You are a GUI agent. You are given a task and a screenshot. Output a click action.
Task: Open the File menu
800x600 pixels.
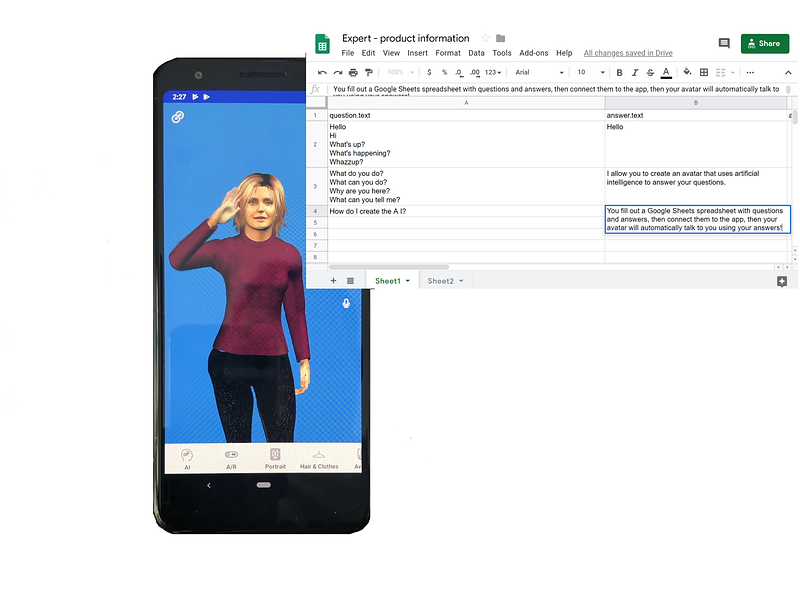click(x=347, y=53)
